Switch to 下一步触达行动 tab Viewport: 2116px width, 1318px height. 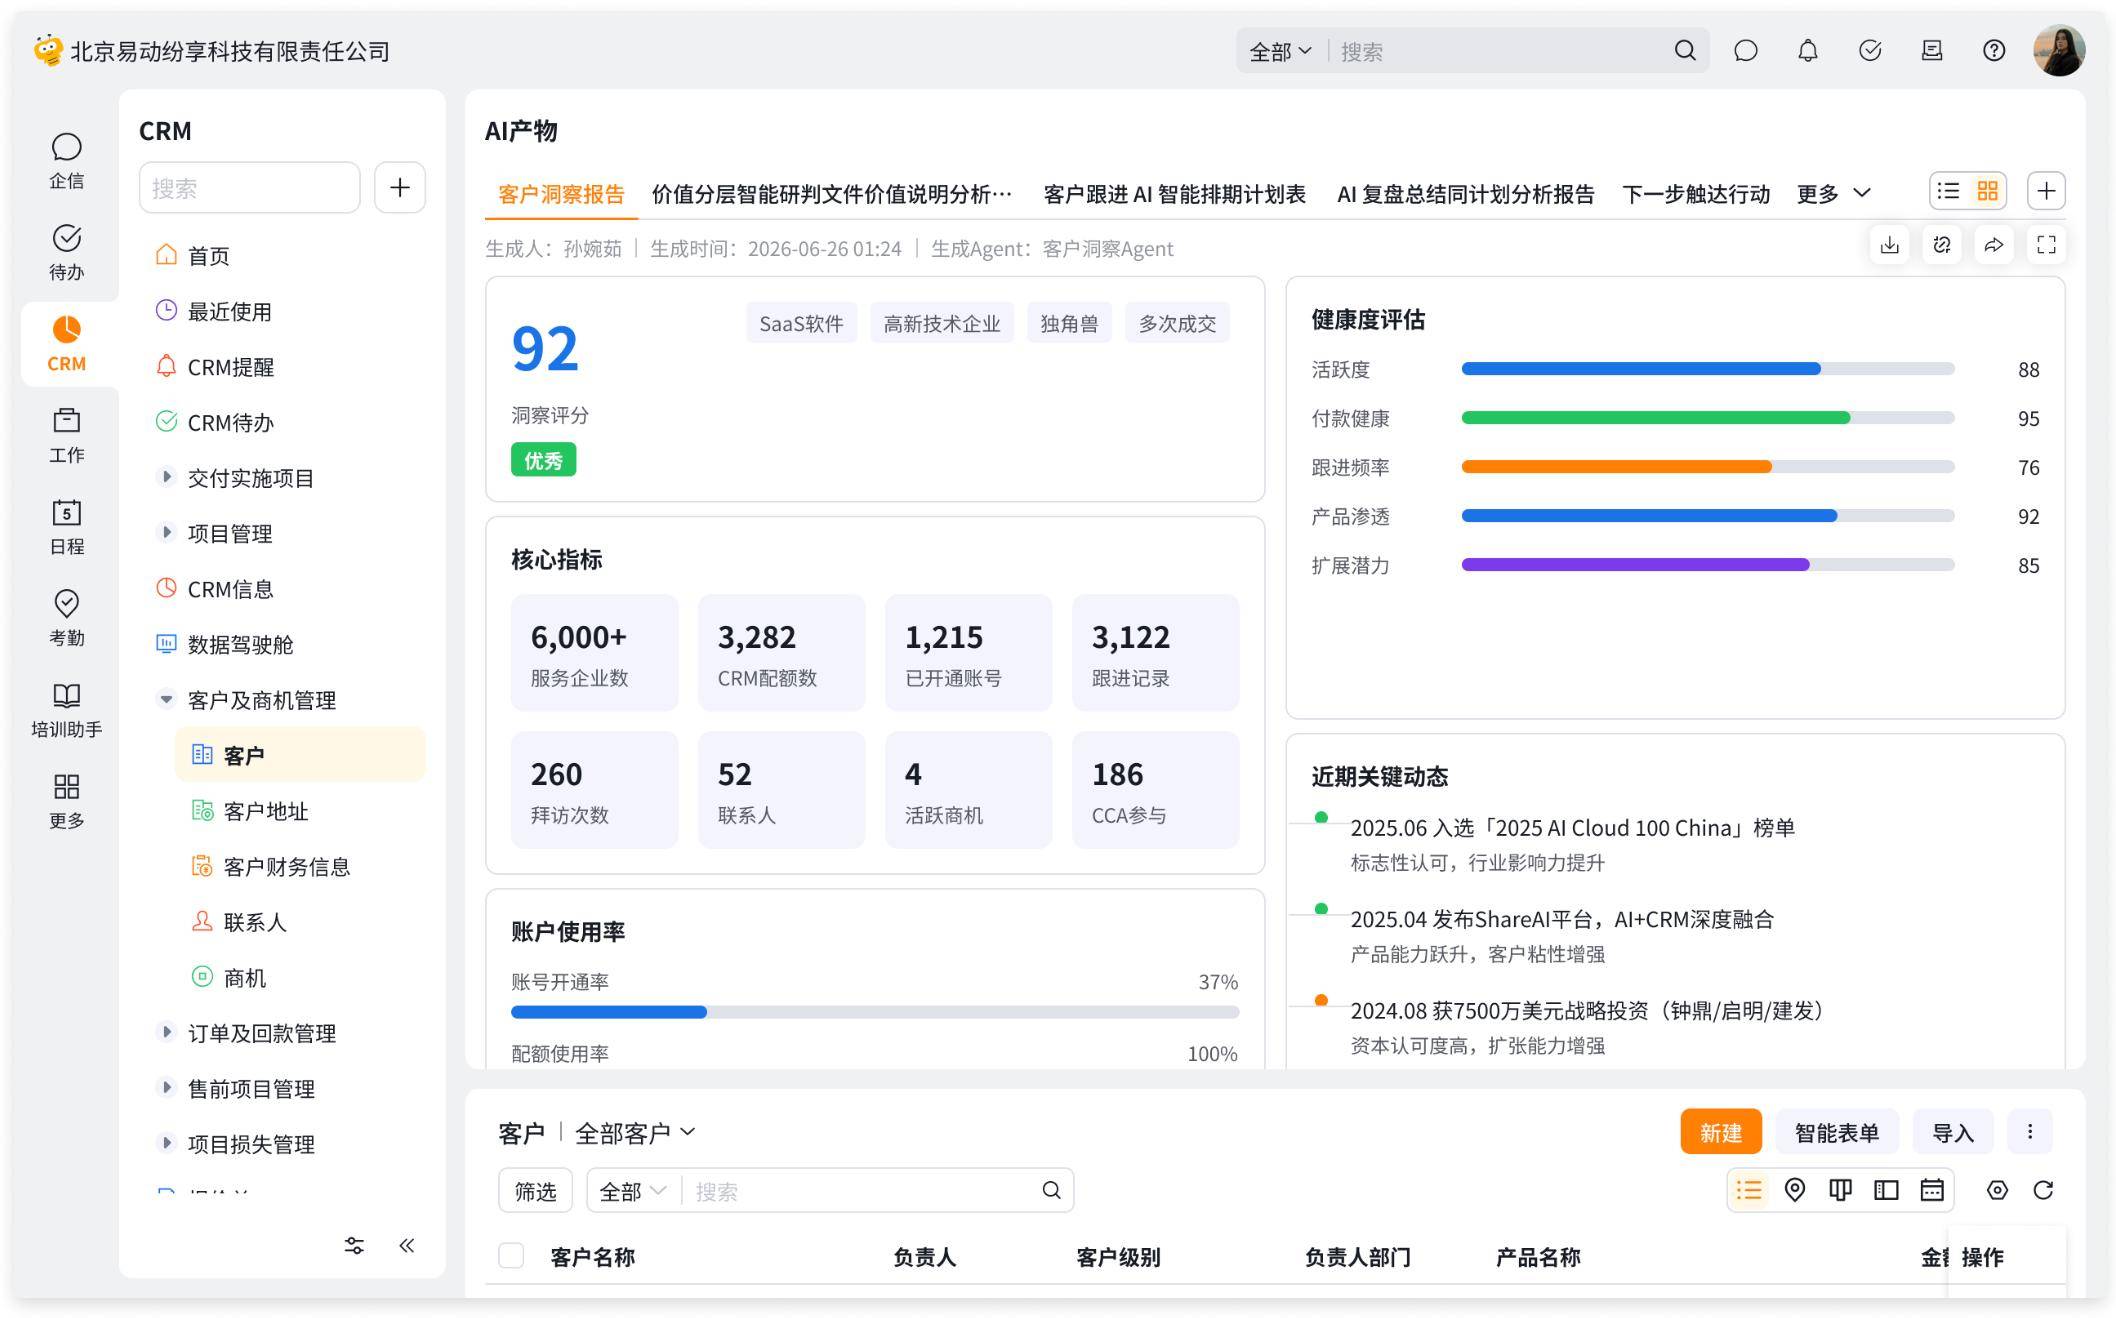[x=1696, y=194]
